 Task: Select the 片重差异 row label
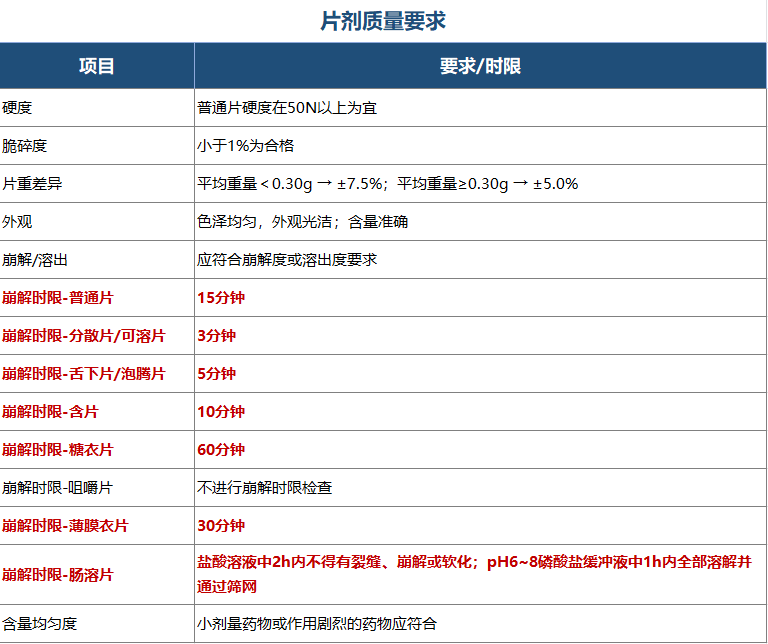(32, 184)
